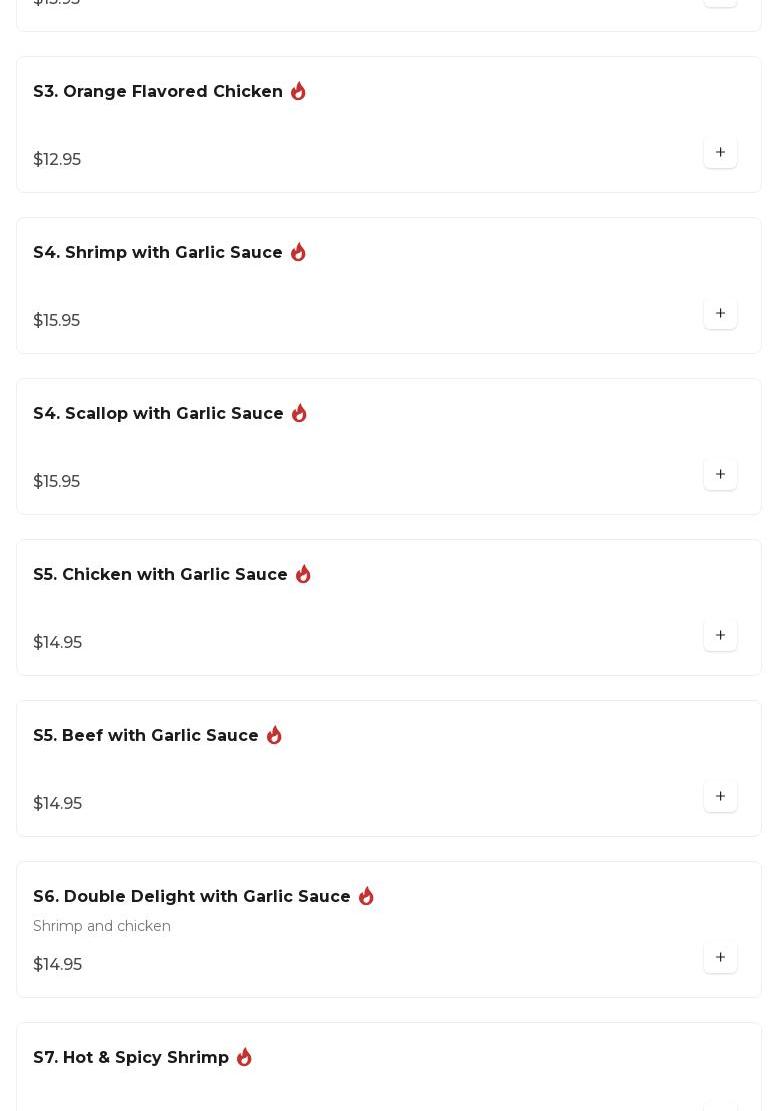Click spicy flame icon beside Orange Flavored Chicken

[x=298, y=91]
